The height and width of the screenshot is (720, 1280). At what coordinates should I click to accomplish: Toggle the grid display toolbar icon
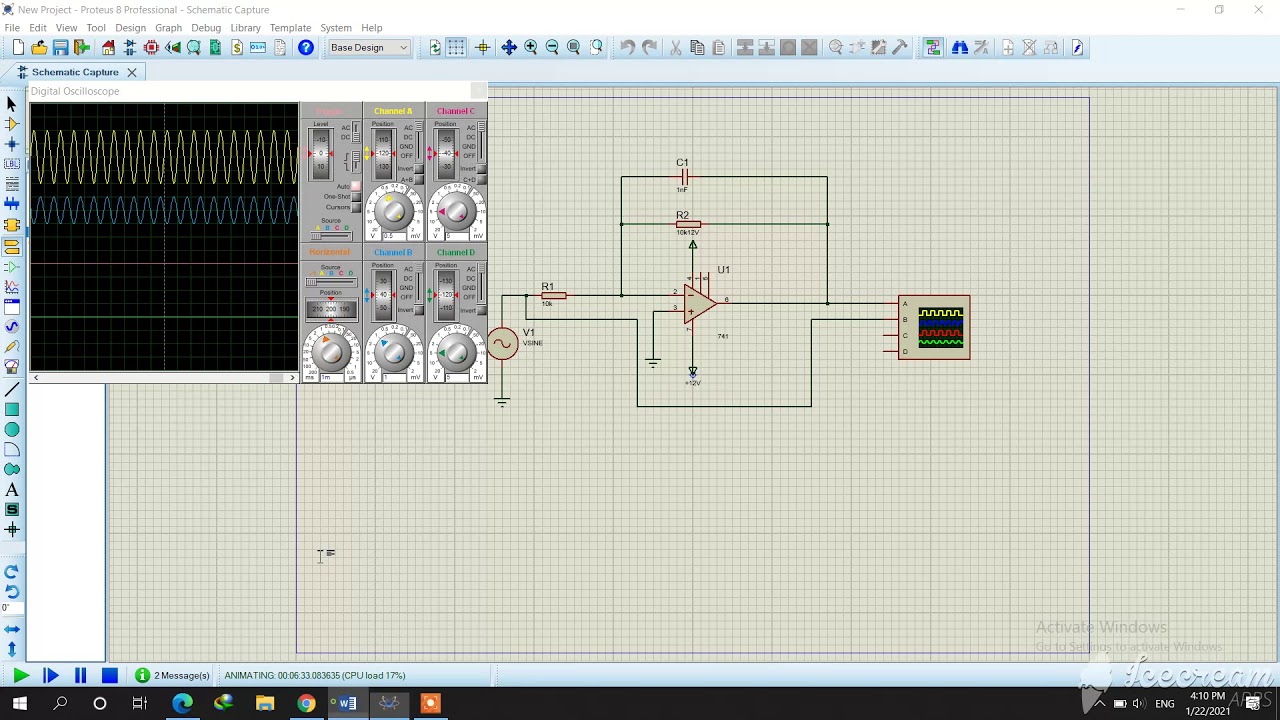pos(456,48)
